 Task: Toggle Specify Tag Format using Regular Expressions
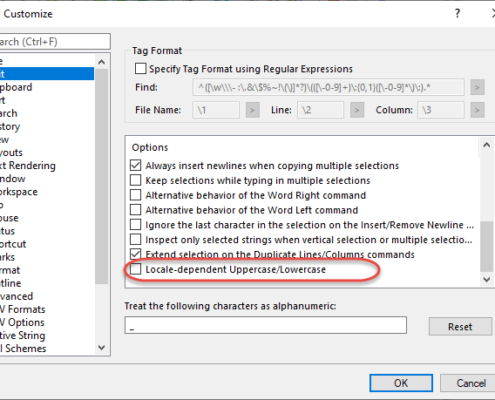[x=140, y=69]
